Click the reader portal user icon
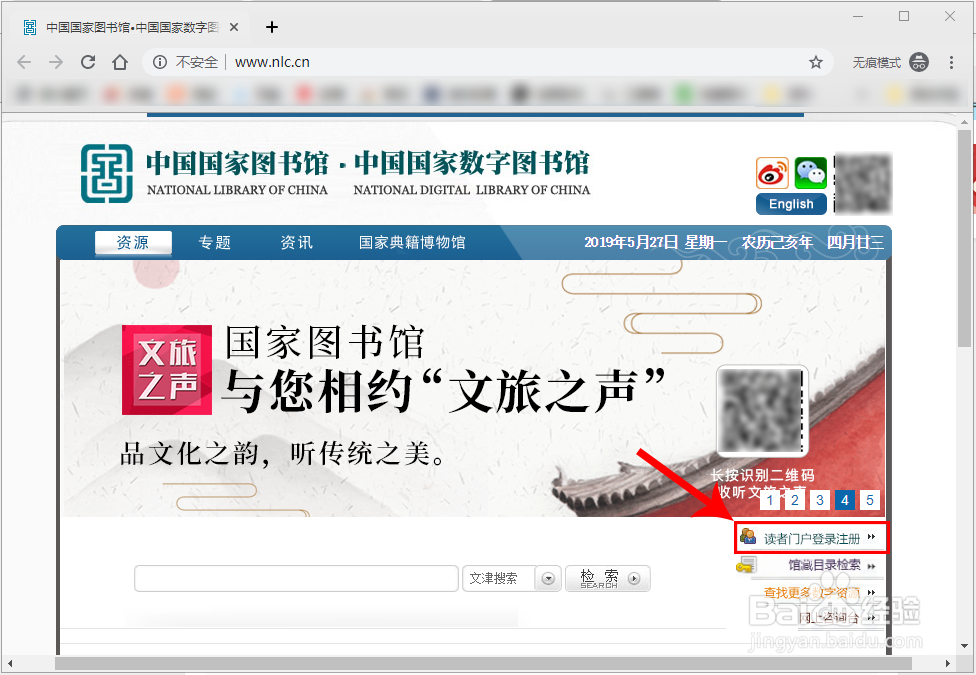This screenshot has width=976, height=675. tap(748, 536)
